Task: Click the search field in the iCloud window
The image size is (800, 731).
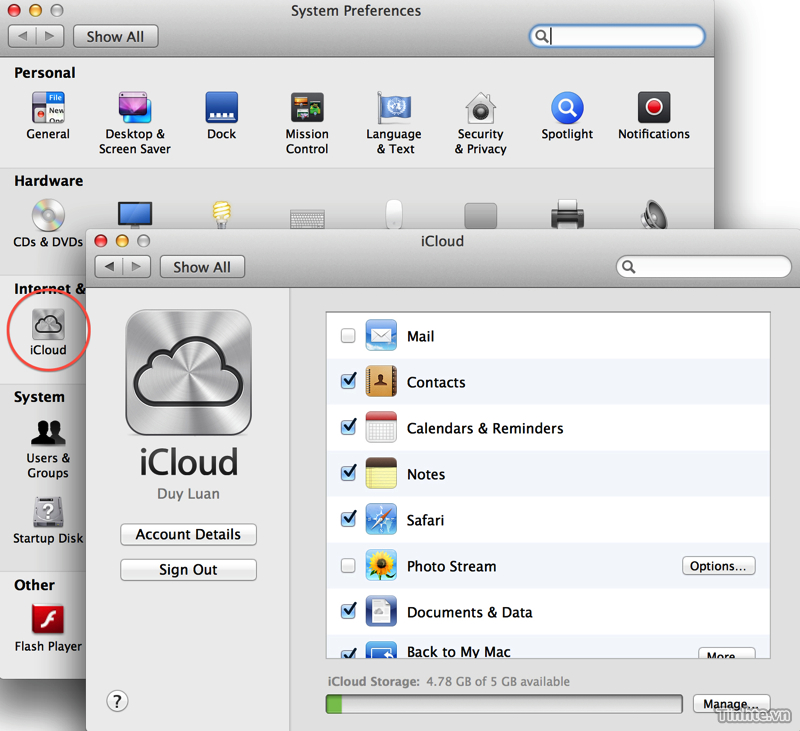Action: click(x=704, y=267)
